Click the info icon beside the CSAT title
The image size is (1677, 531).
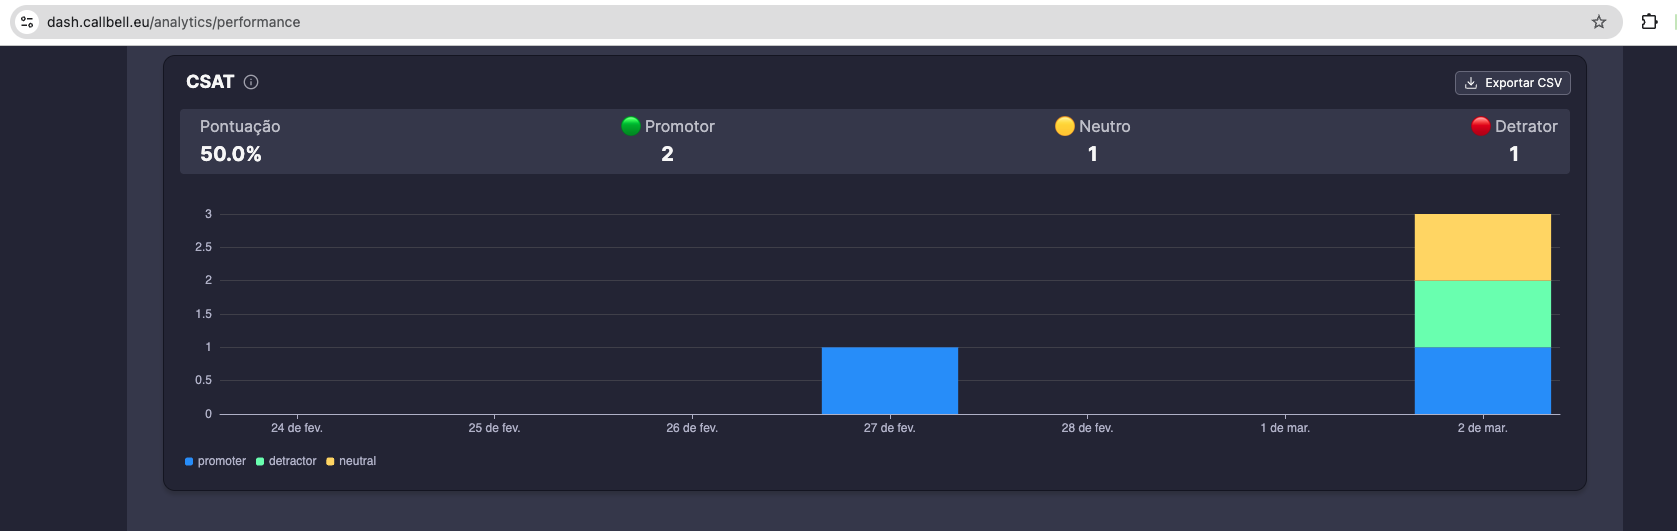(251, 82)
